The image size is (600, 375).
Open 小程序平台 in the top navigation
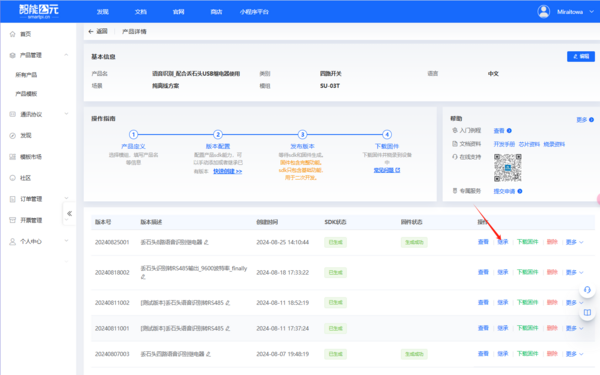click(254, 12)
